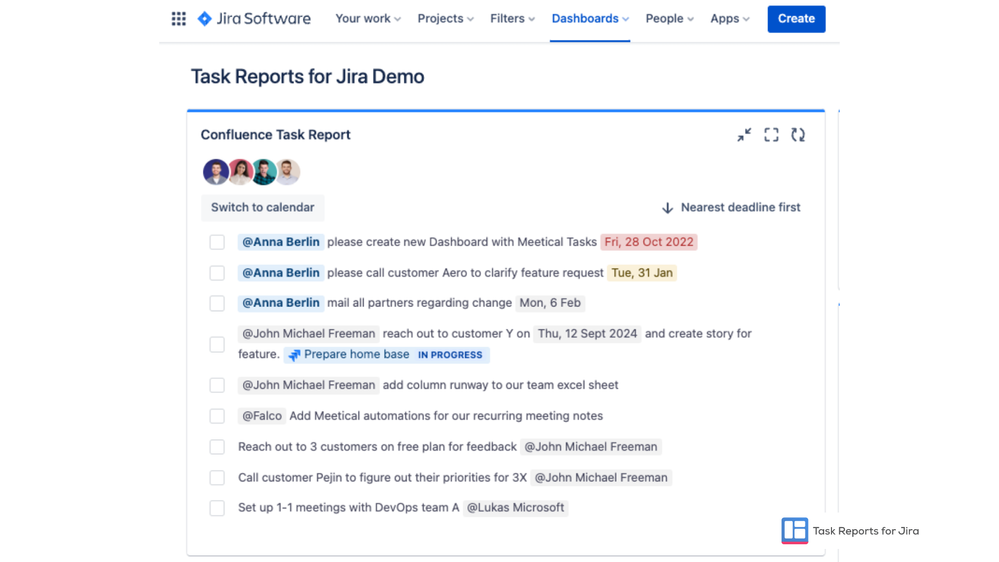This screenshot has width=999, height=562.
Task: Click the Fri, 28 Oct 2022 date tag
Action: (x=649, y=242)
